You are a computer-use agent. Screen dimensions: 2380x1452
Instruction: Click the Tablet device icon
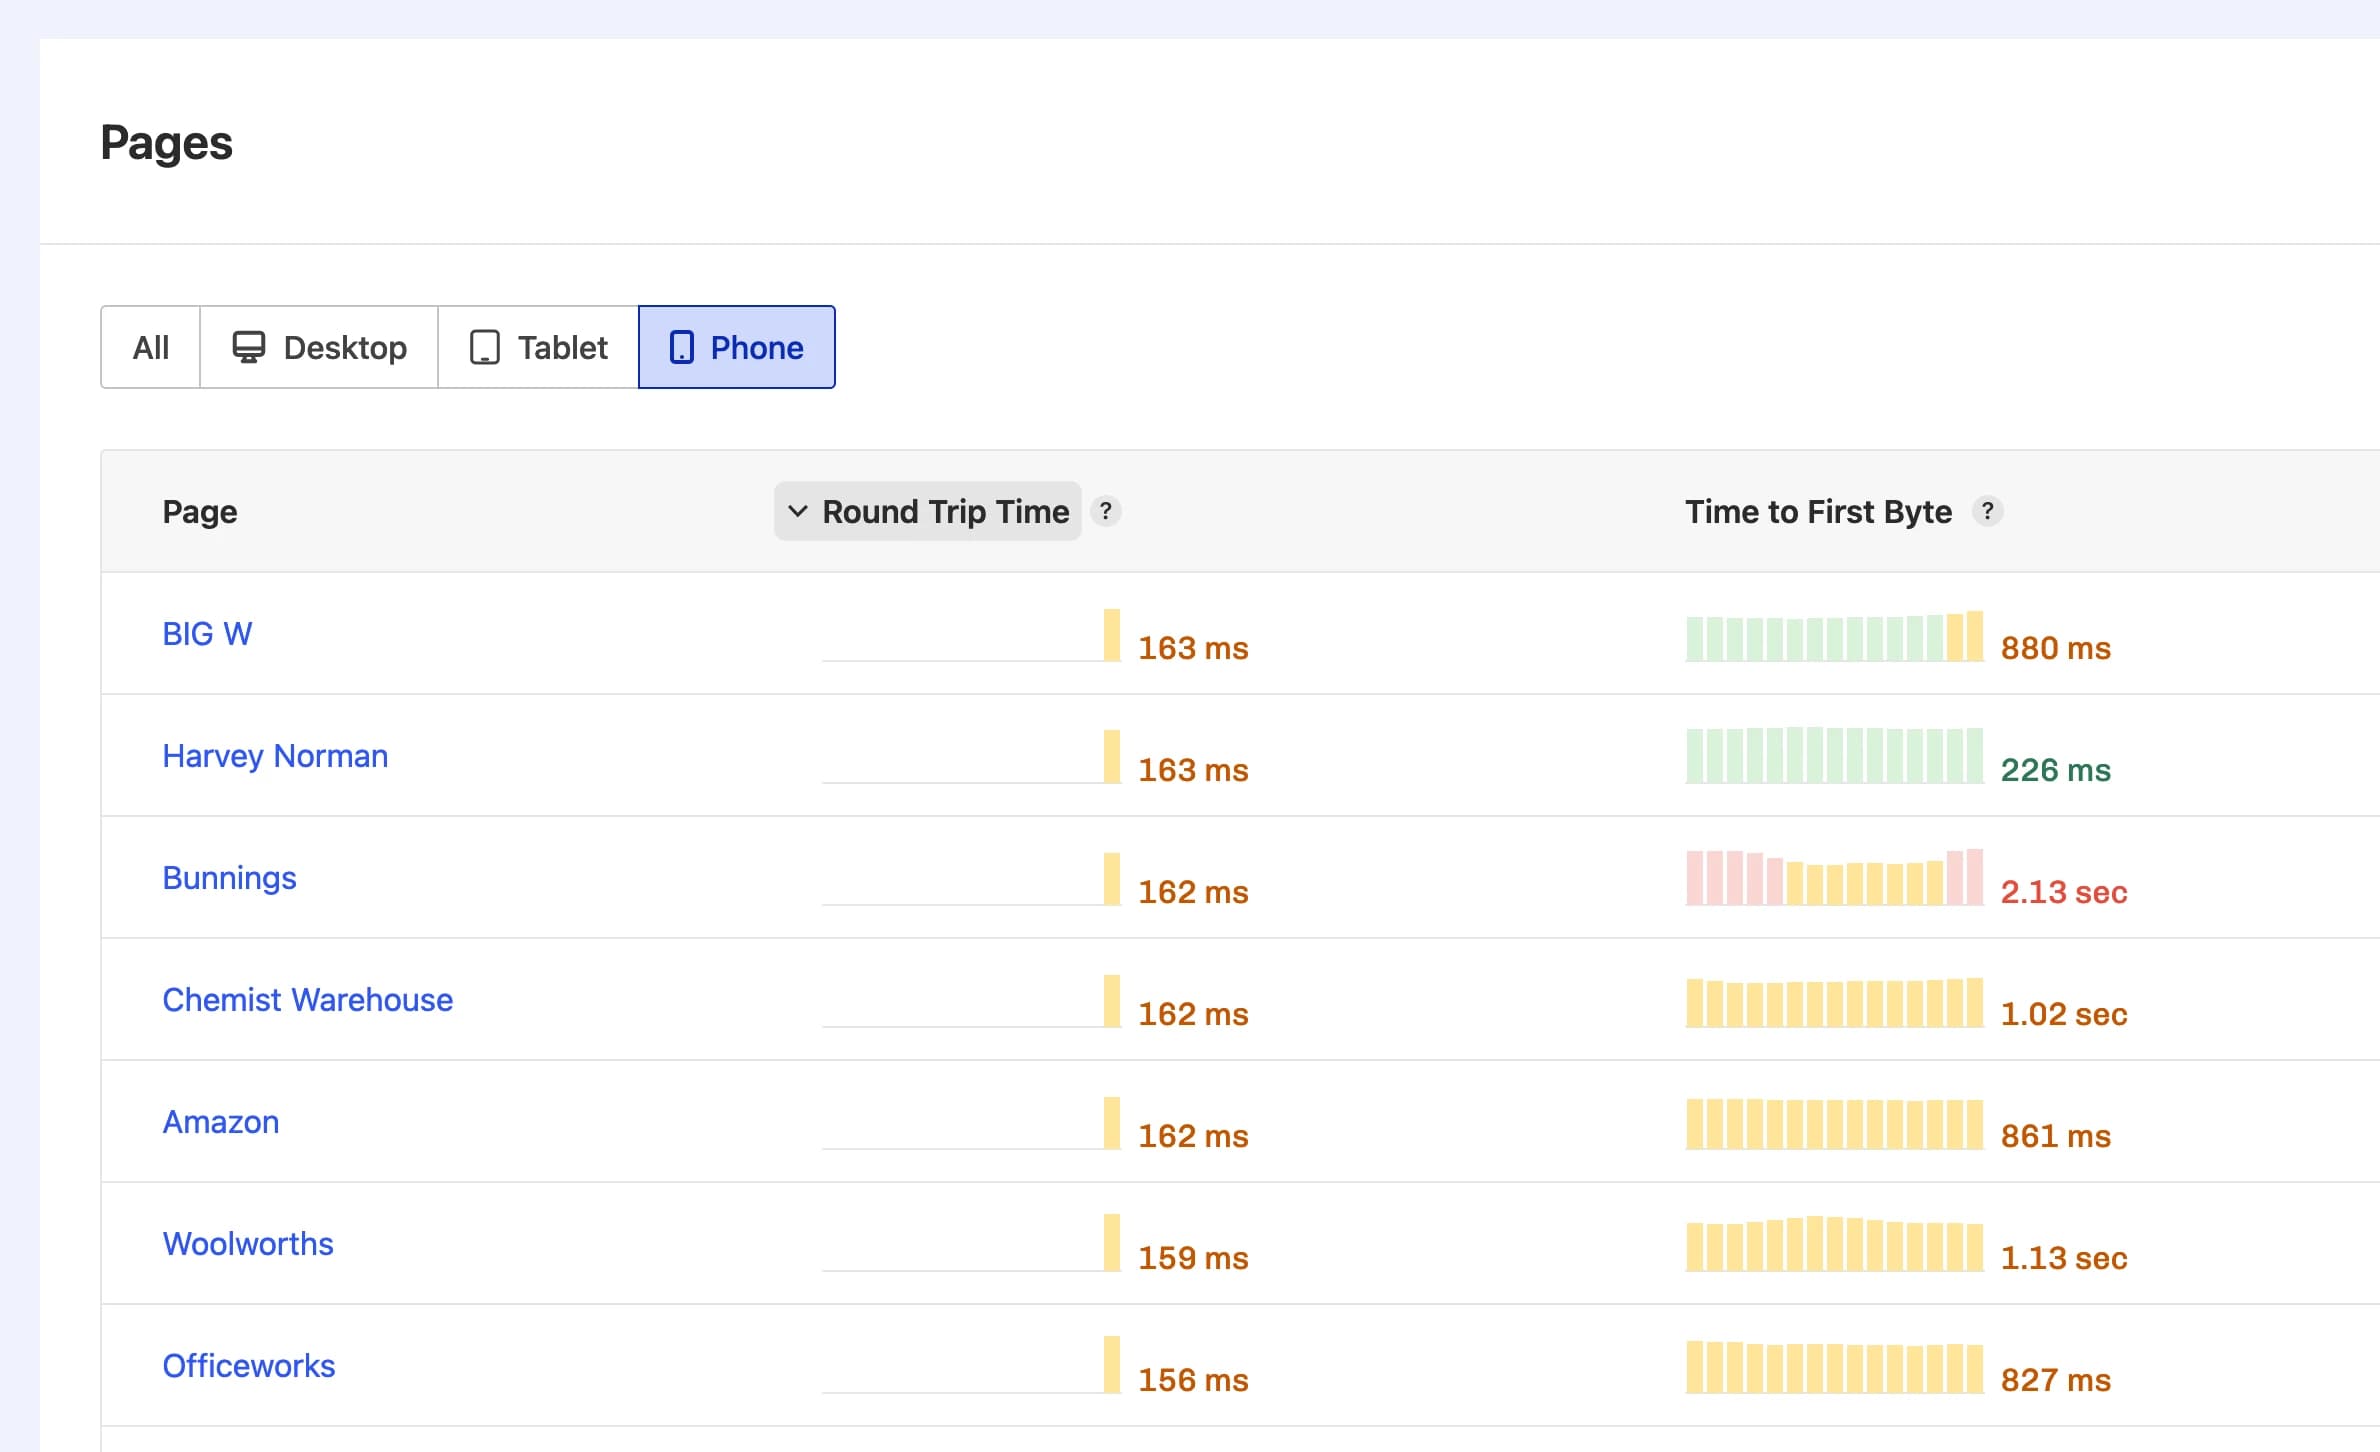click(x=485, y=347)
